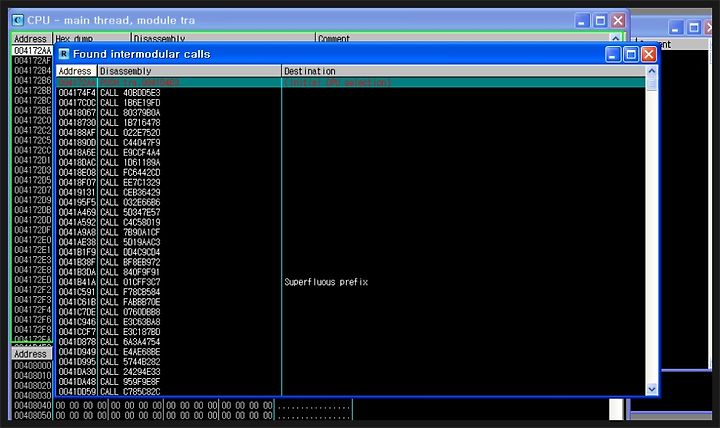Close the CPU main thread window
This screenshot has height=428, width=720.
click(618, 21)
